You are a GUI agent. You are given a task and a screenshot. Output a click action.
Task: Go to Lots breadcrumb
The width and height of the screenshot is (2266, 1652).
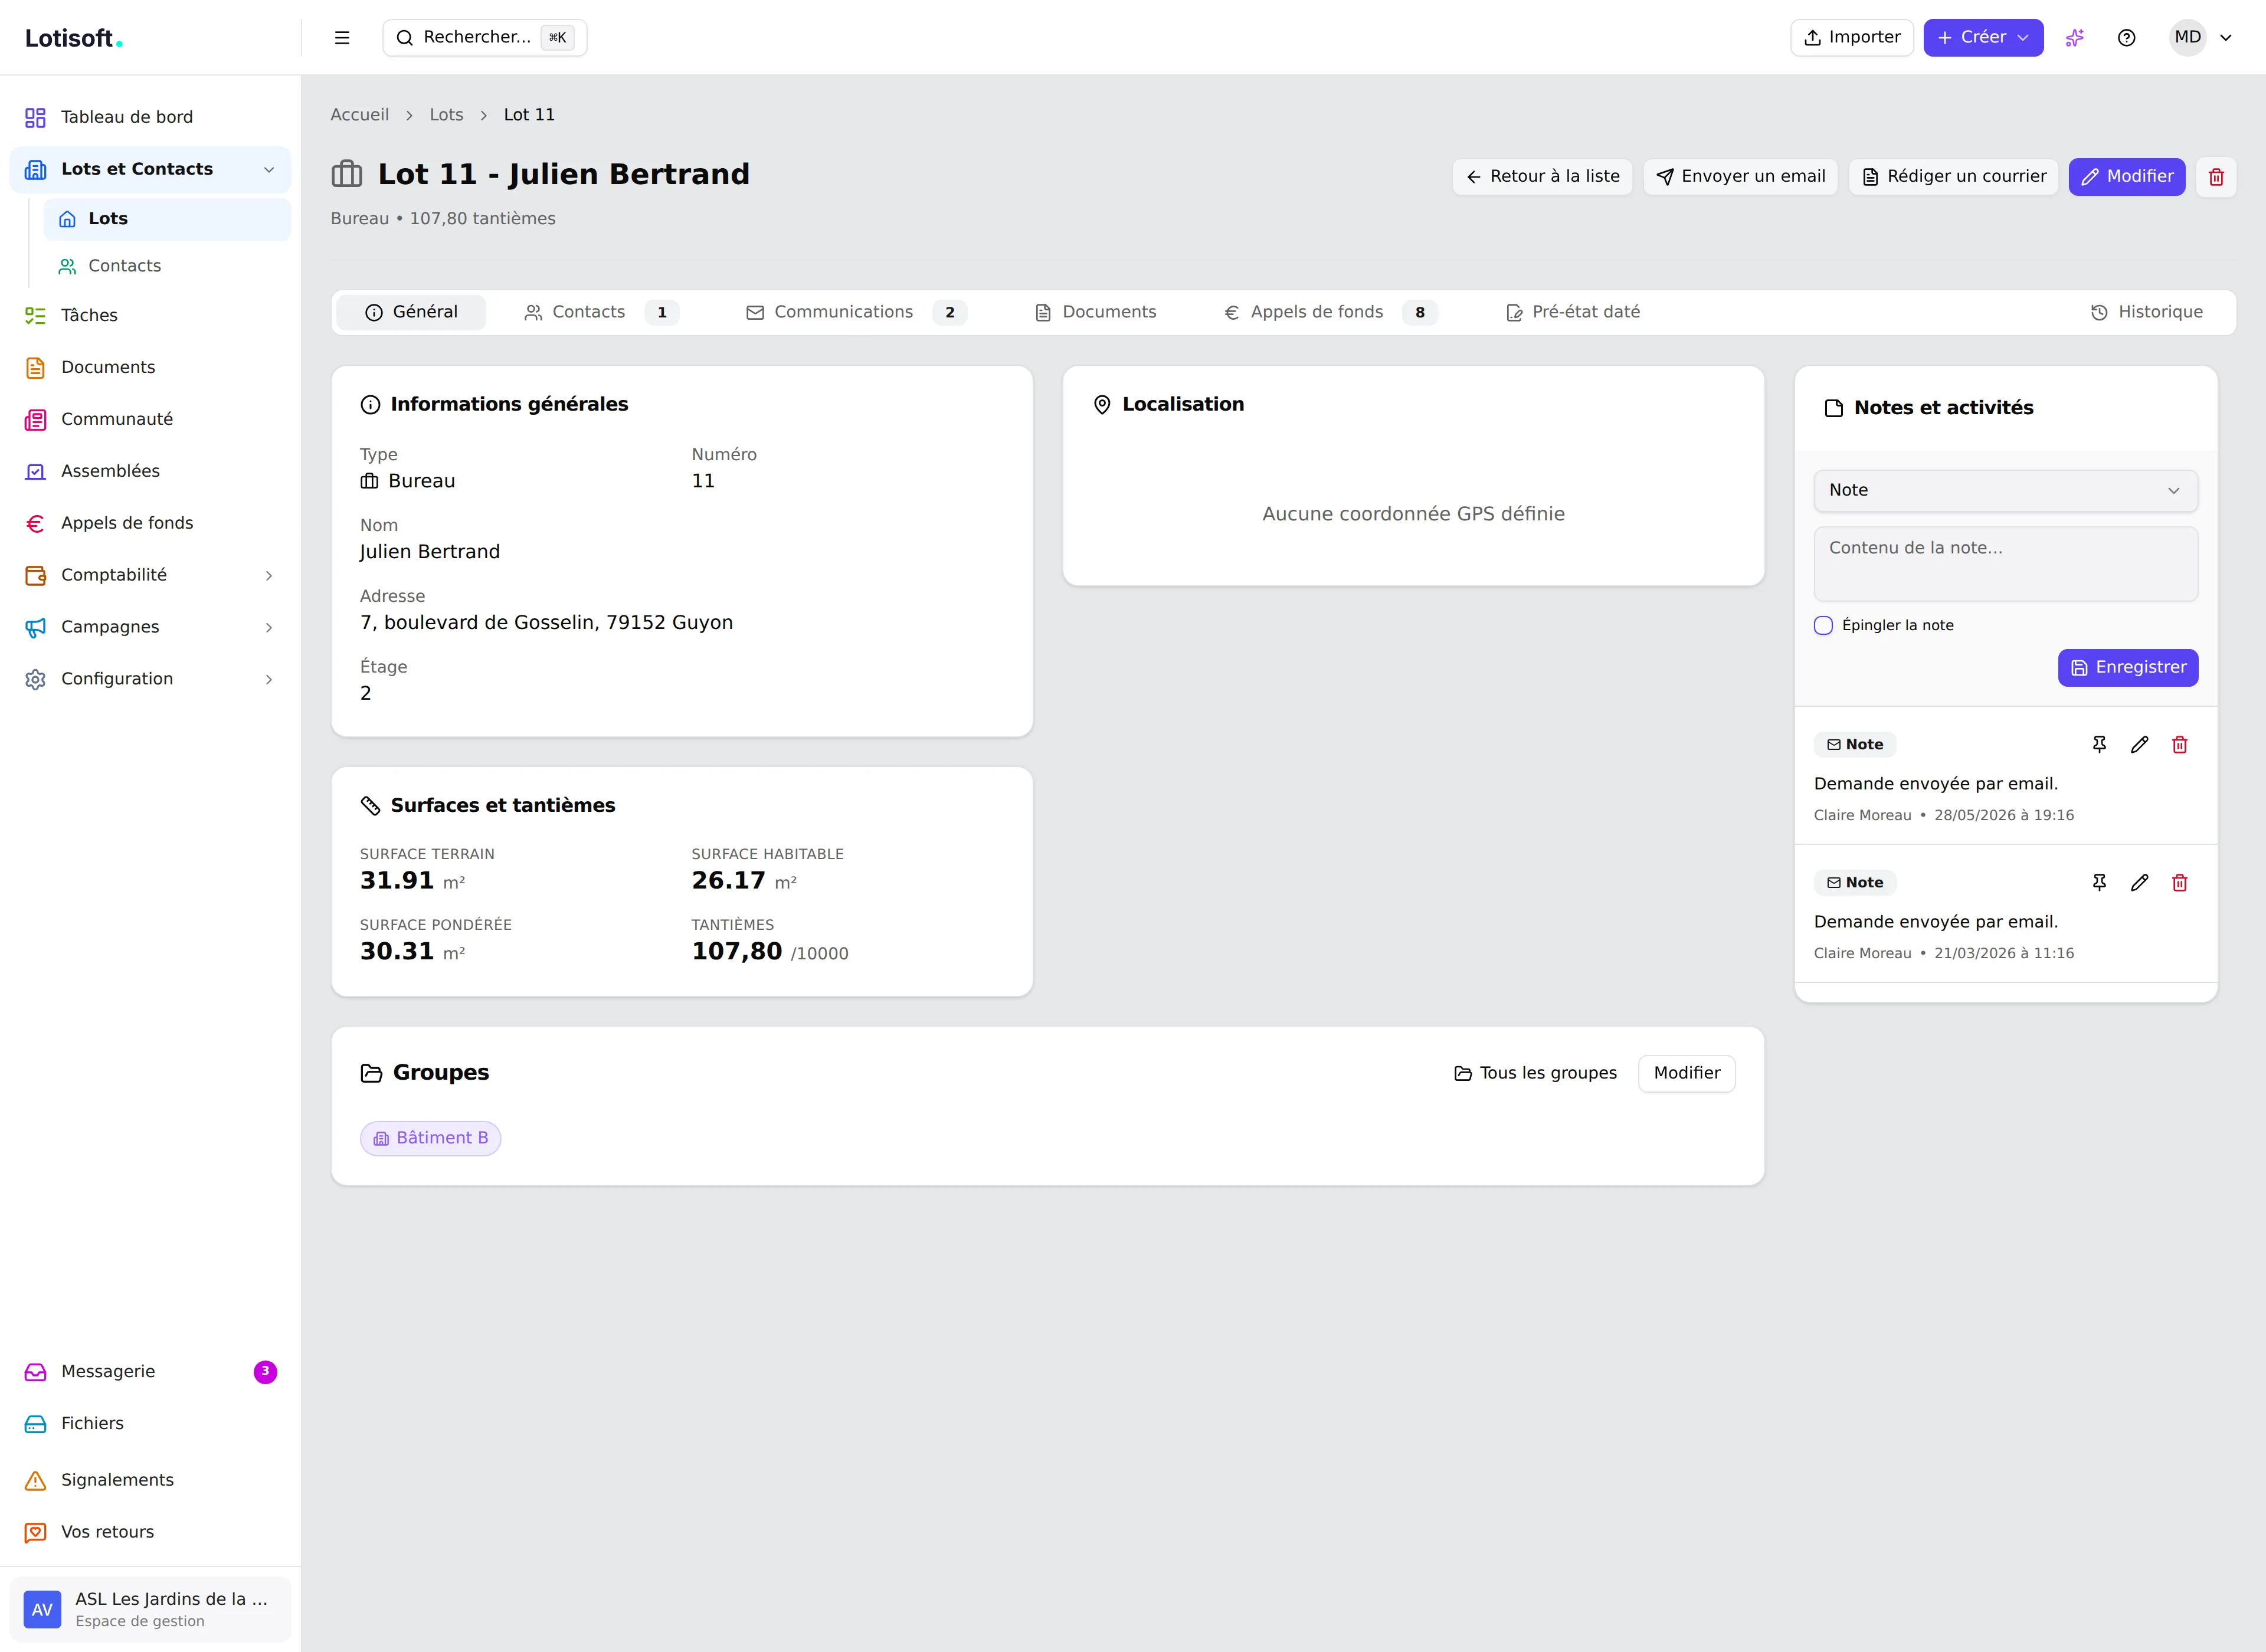coord(446,115)
